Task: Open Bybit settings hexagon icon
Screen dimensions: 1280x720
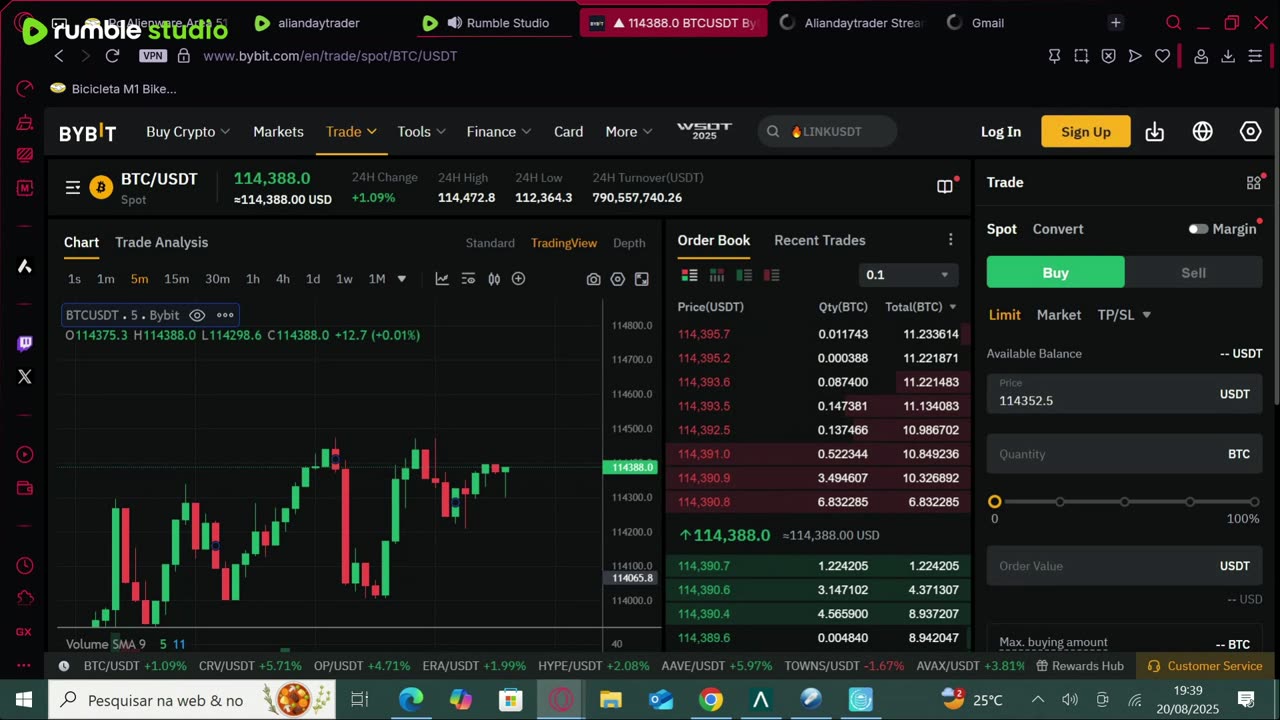Action: click(1250, 132)
